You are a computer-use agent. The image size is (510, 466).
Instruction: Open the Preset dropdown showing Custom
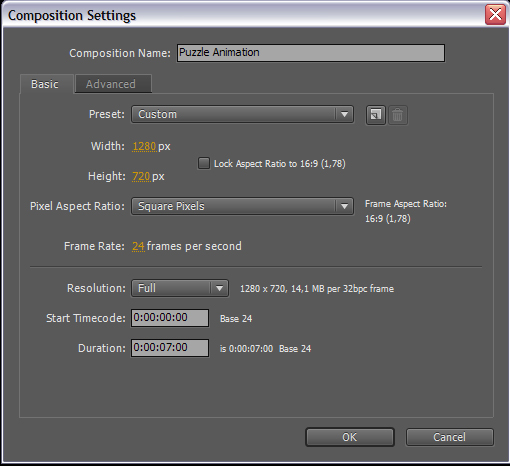click(x=242, y=114)
